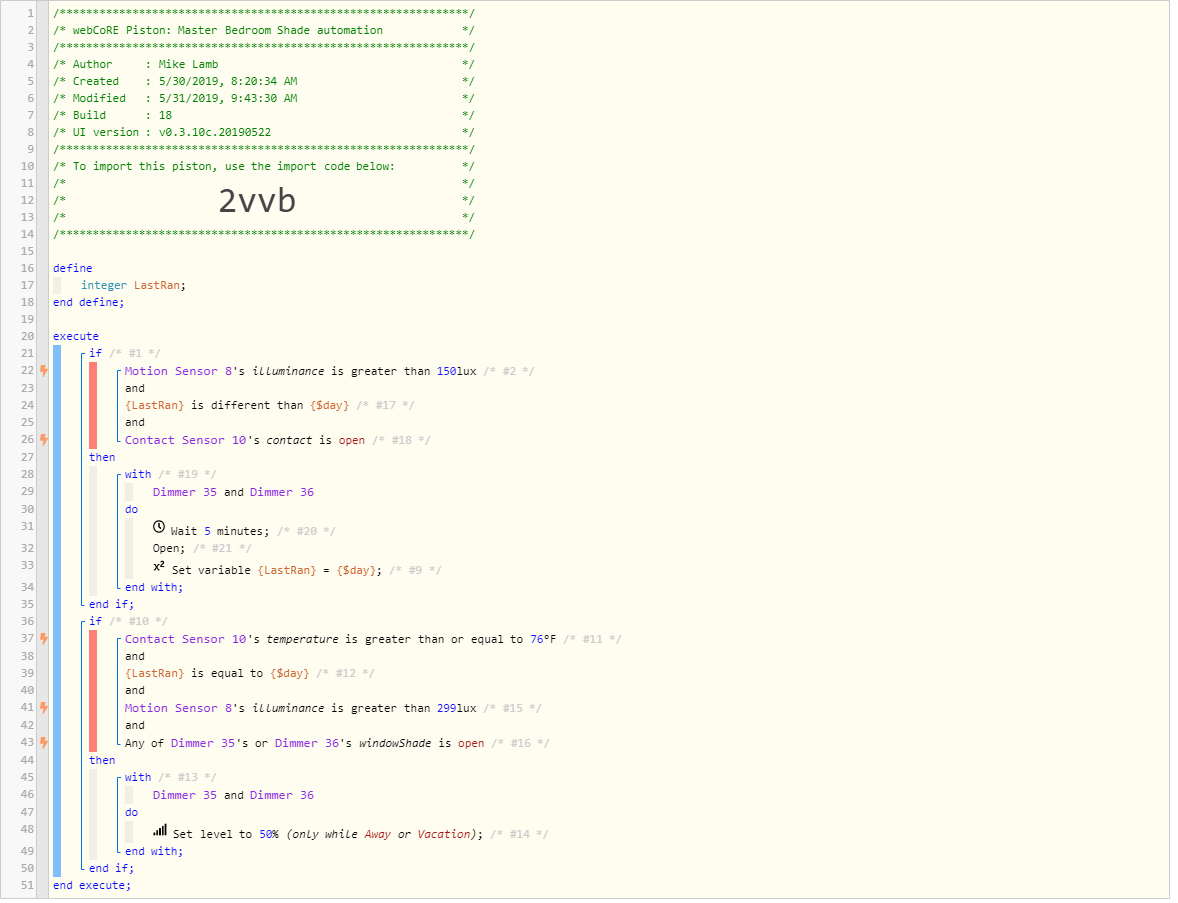Click 'end with;' on line 34
Viewport: 1178px width, 903px height.
point(154,589)
